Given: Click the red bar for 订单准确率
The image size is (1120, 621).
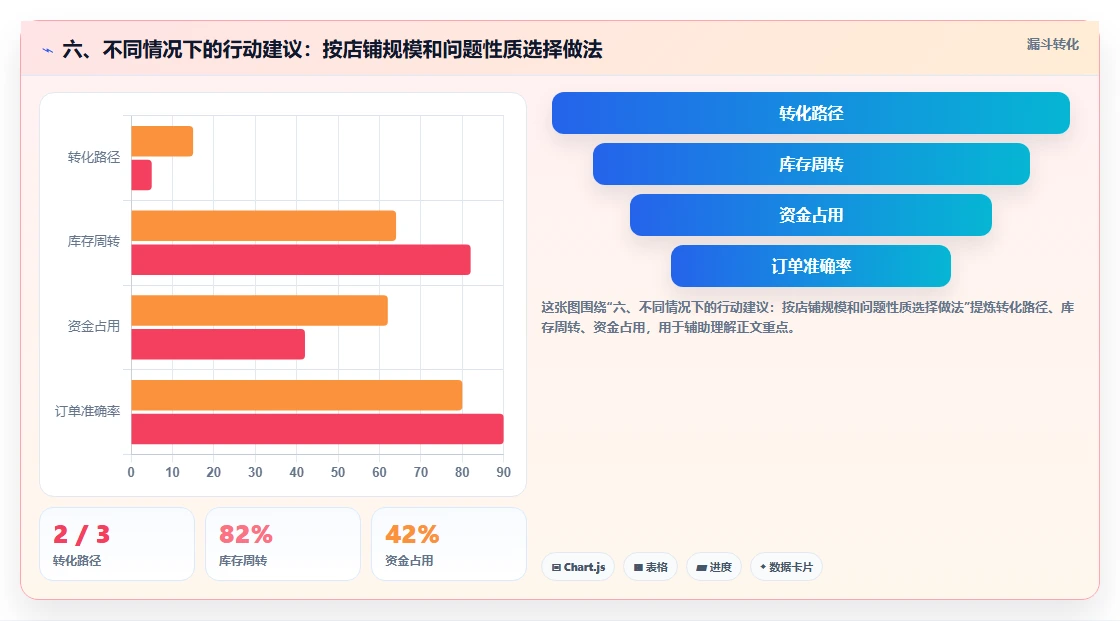Looking at the screenshot, I should coord(317,429).
